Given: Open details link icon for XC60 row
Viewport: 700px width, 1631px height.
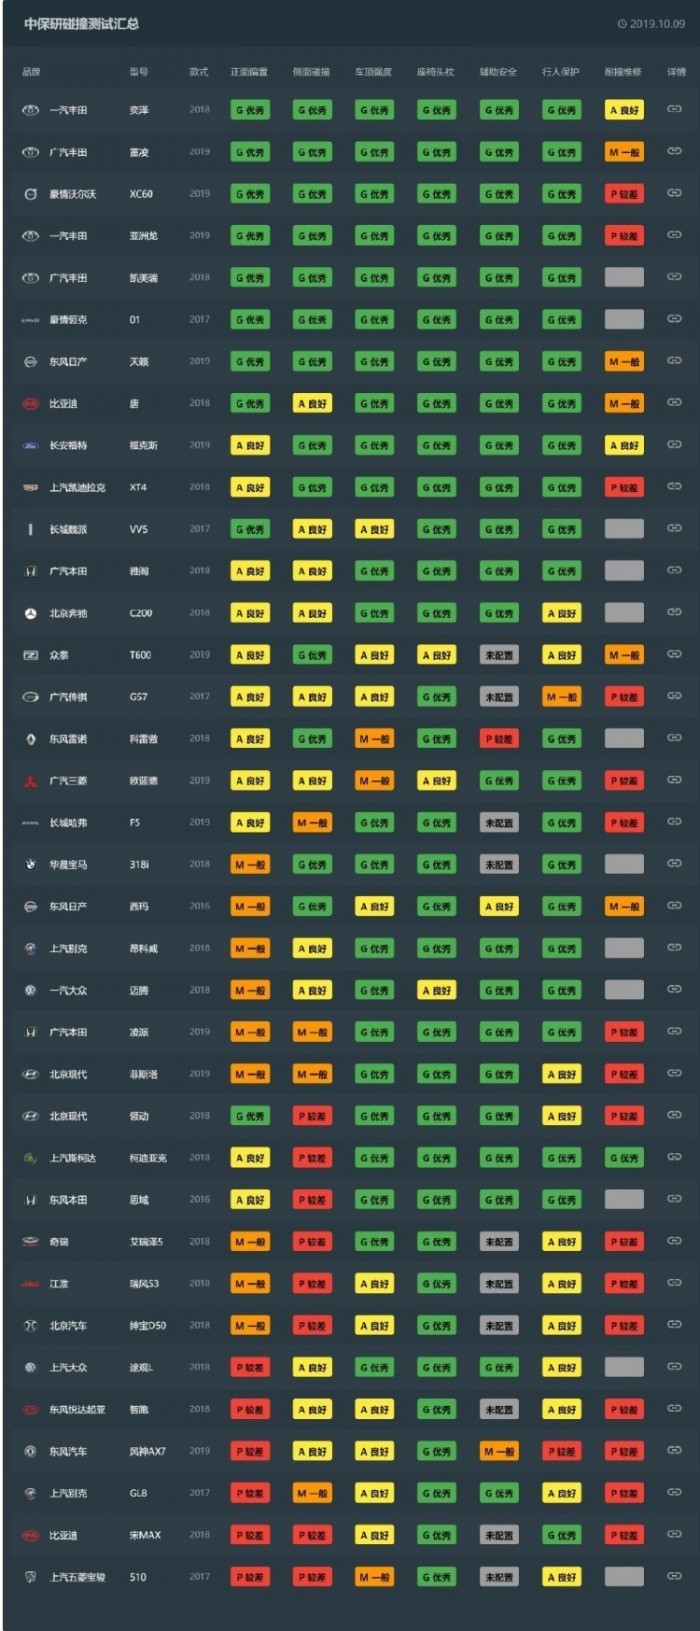Looking at the screenshot, I should pos(674,193).
